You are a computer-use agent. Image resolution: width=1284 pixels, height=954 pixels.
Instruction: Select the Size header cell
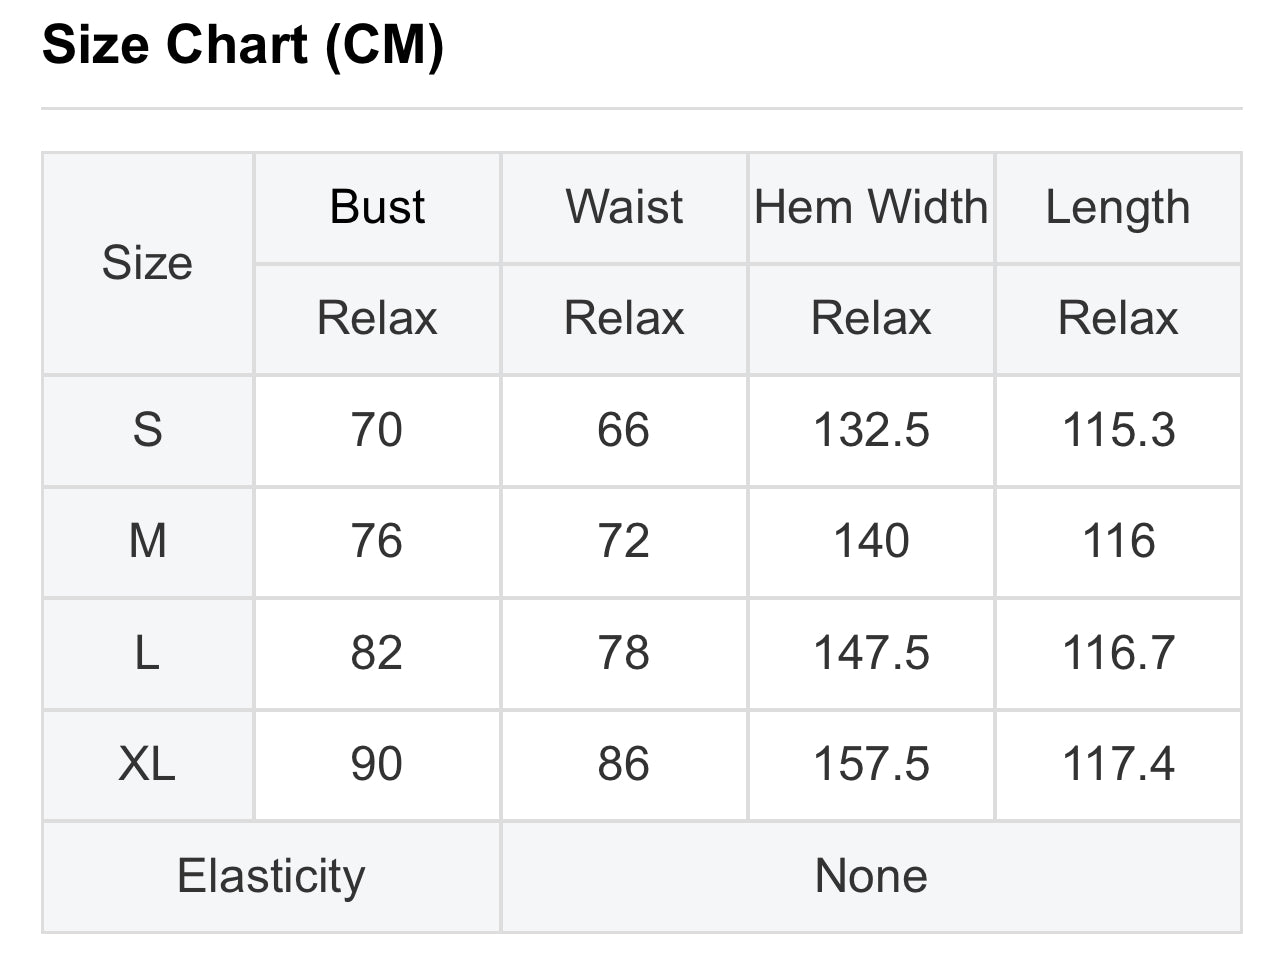point(147,264)
